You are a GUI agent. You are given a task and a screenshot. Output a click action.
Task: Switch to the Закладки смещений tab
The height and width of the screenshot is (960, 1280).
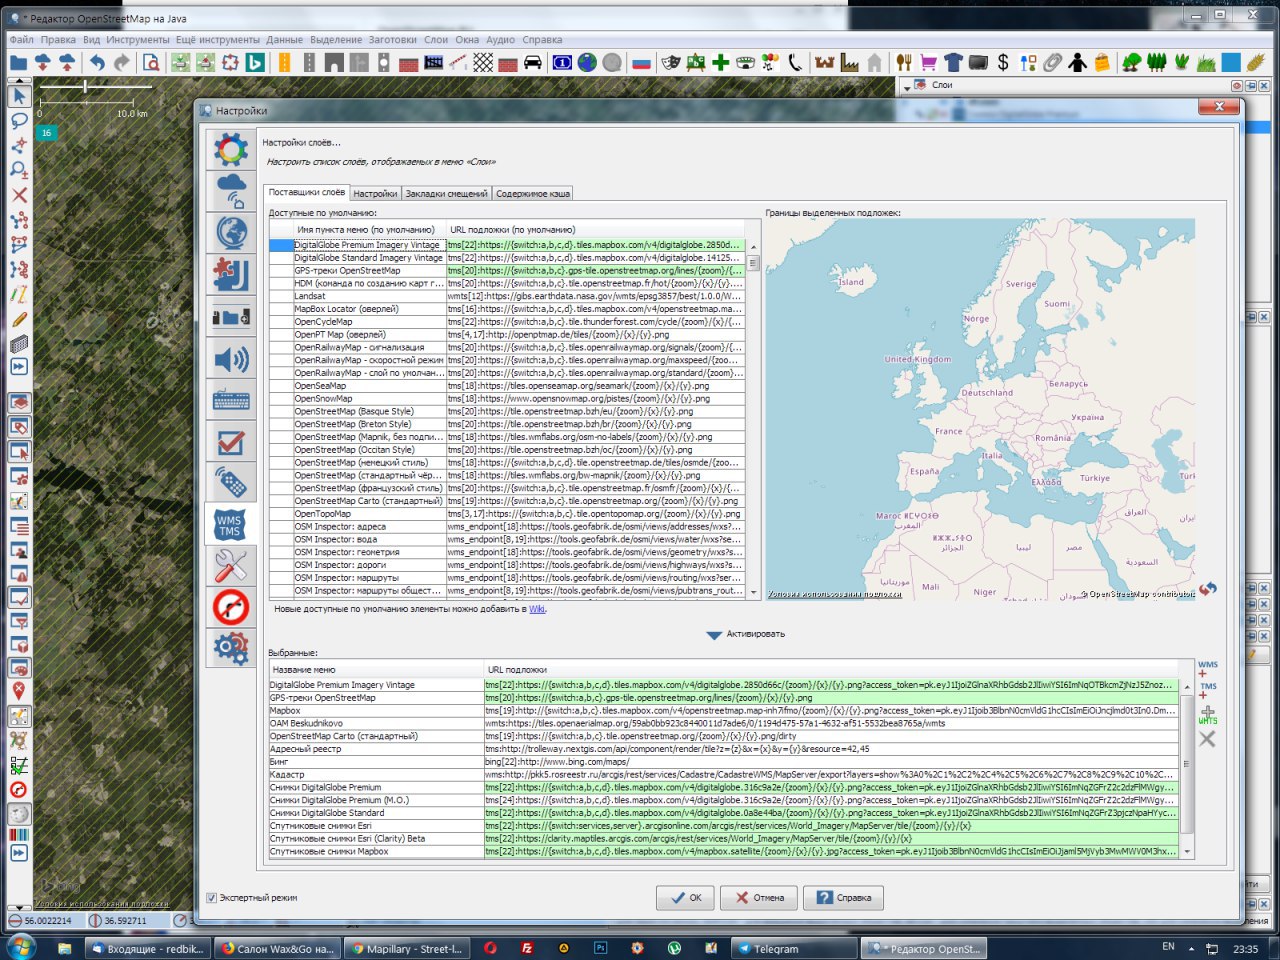(446, 193)
